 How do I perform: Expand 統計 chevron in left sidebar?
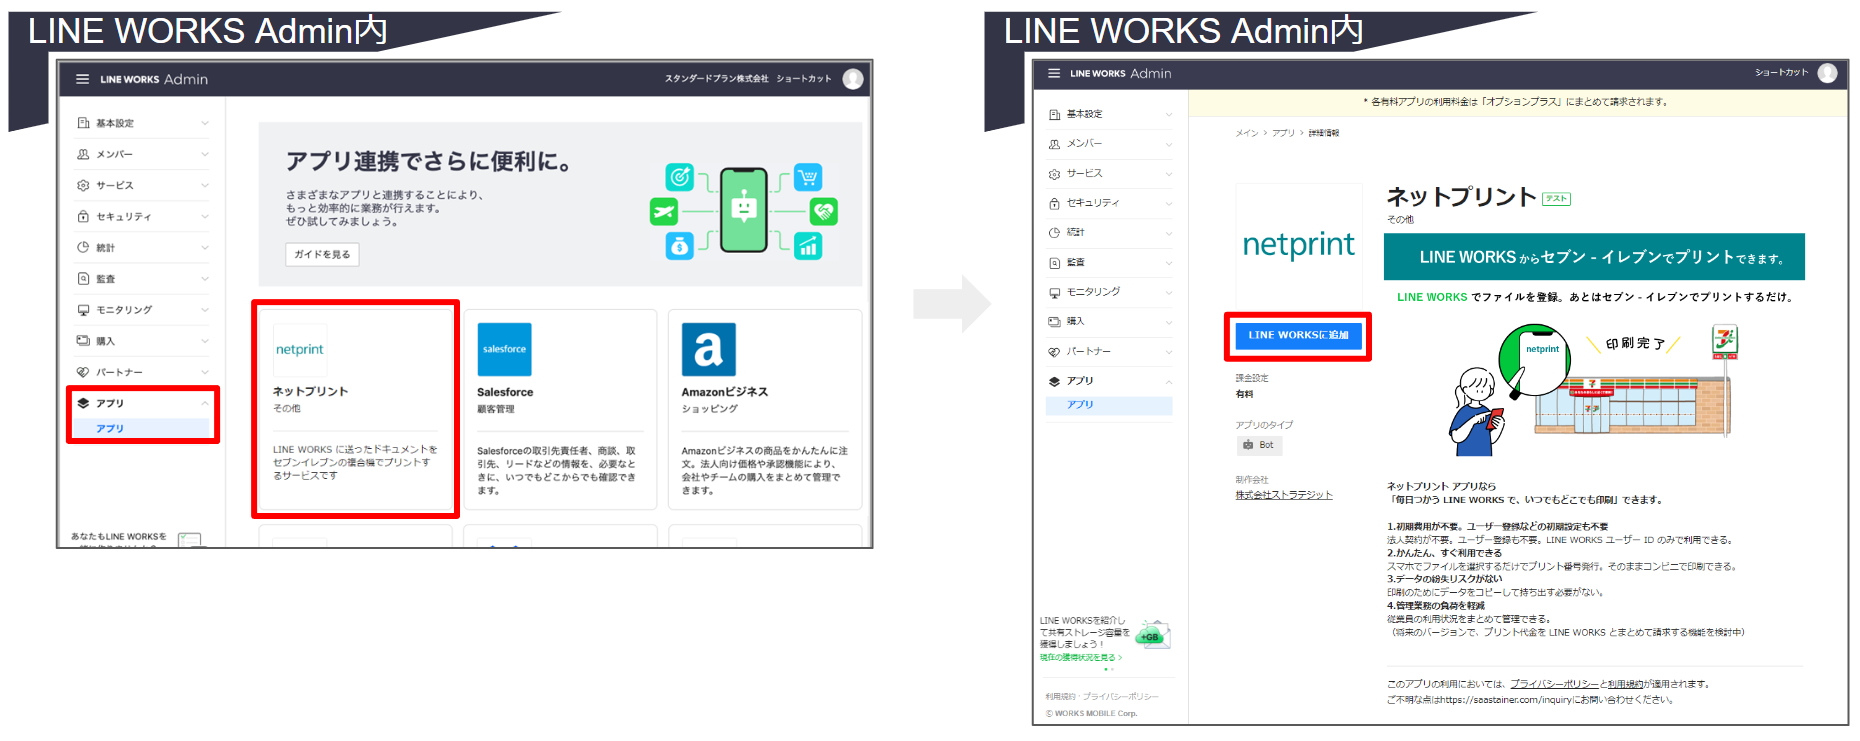coord(205,247)
